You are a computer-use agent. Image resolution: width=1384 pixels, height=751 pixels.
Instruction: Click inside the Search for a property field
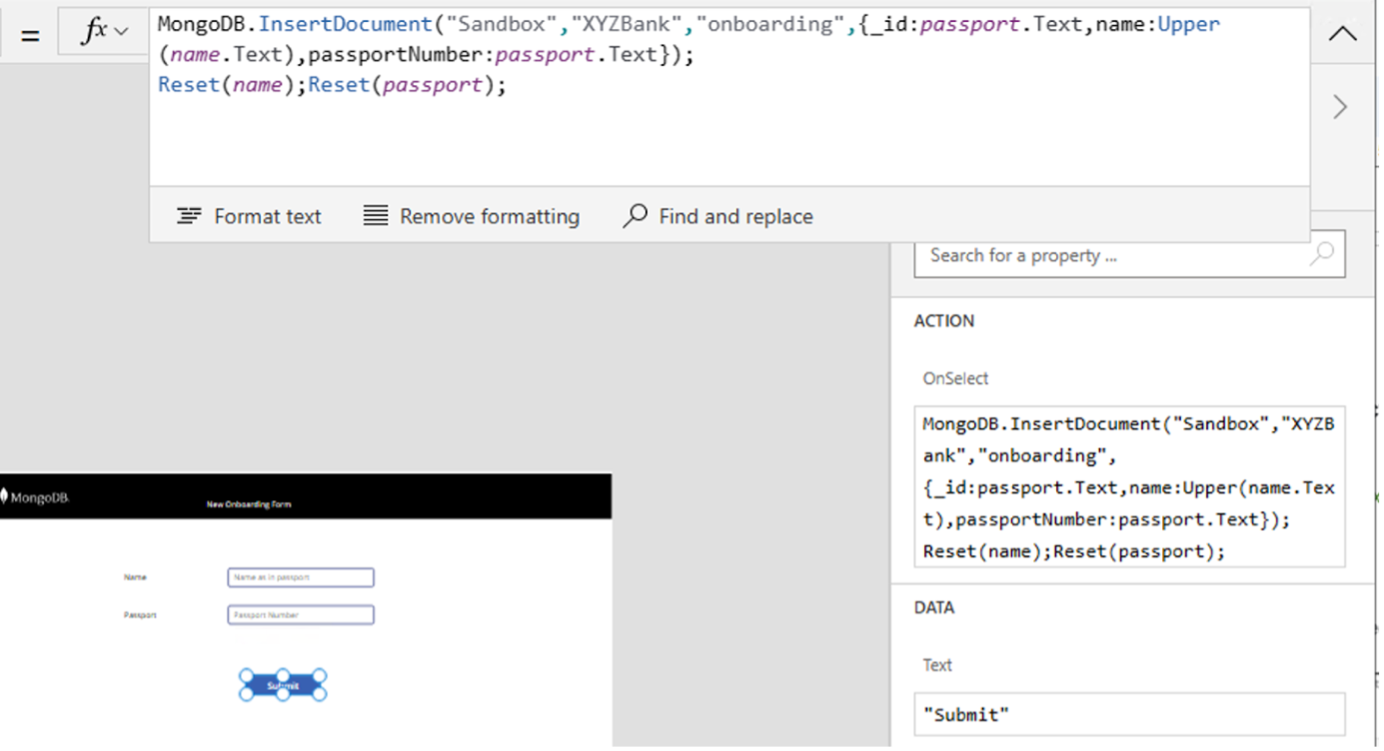pyautogui.click(x=1080, y=255)
